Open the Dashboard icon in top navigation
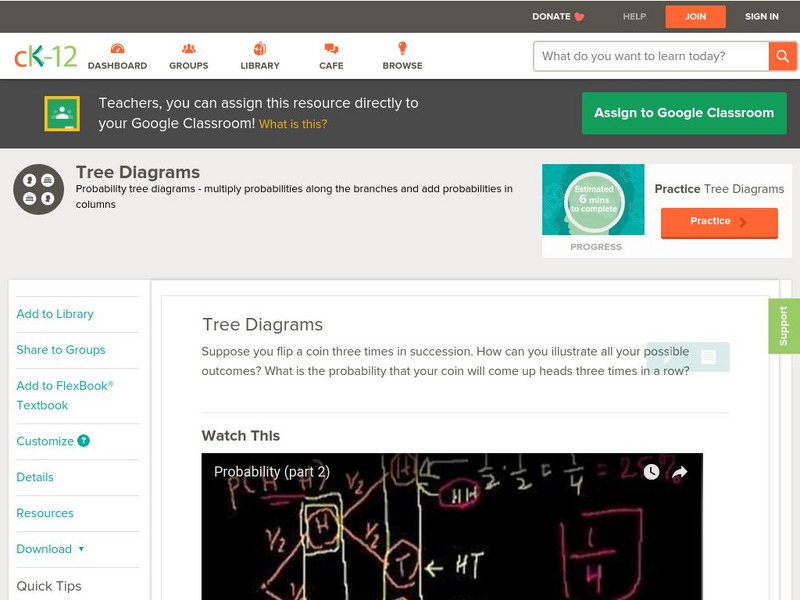The image size is (800, 600). (119, 47)
